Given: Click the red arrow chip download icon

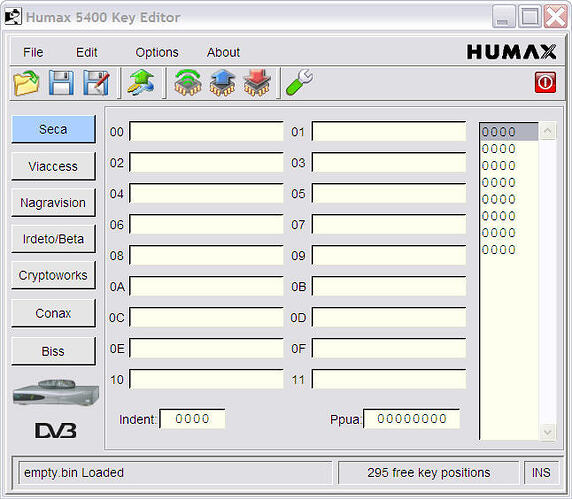Looking at the screenshot, I should [257, 83].
